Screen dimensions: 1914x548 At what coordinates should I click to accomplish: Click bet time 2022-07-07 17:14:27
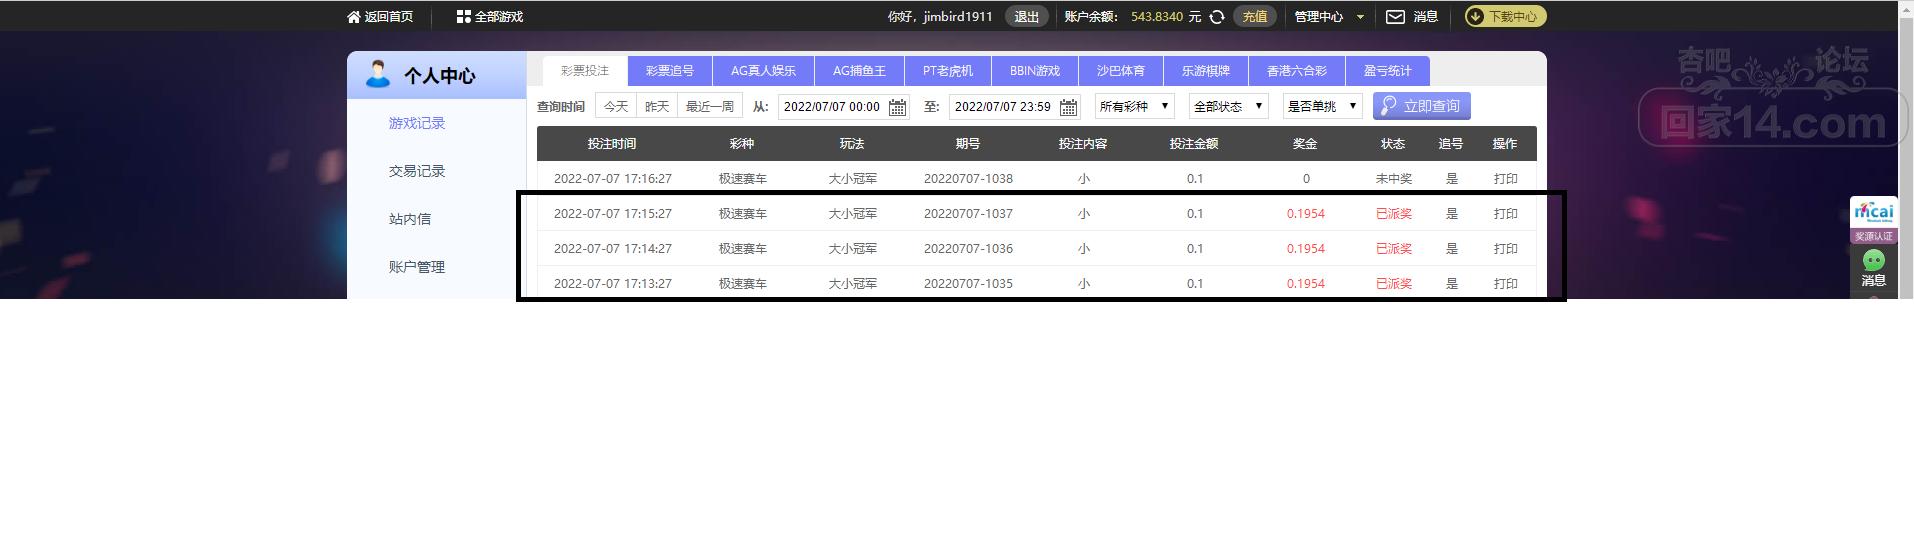[613, 249]
